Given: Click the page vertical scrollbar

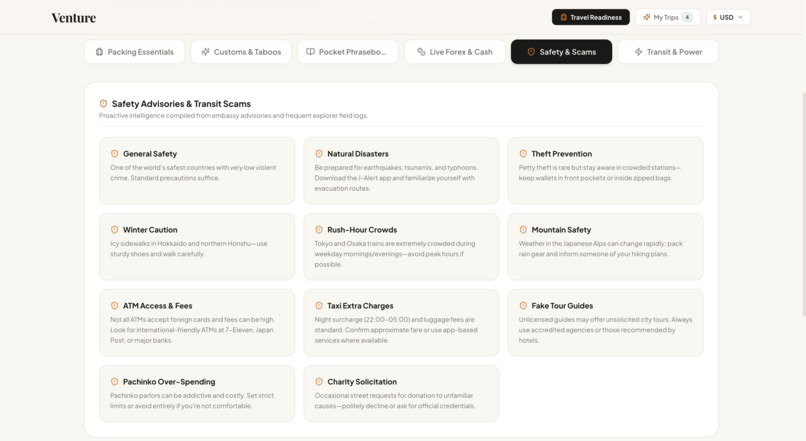Looking at the screenshot, I should click(x=803, y=206).
